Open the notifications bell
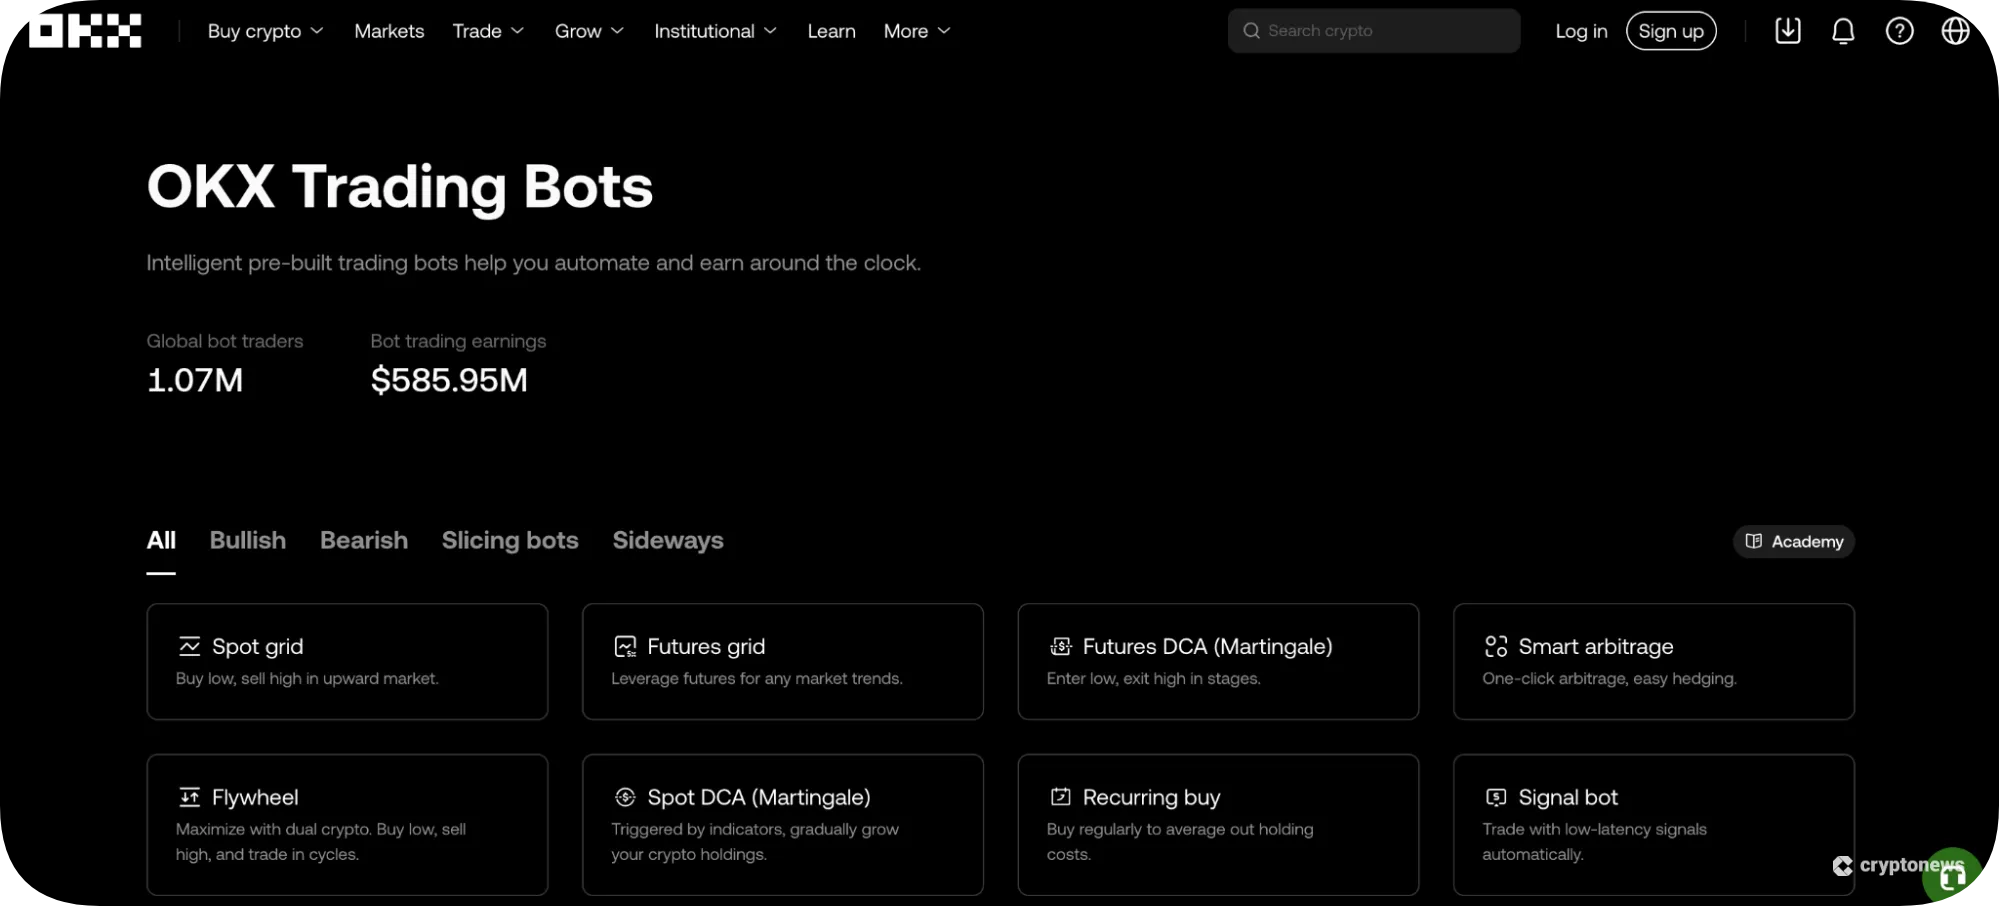This screenshot has width=1999, height=906. pos(1842,30)
